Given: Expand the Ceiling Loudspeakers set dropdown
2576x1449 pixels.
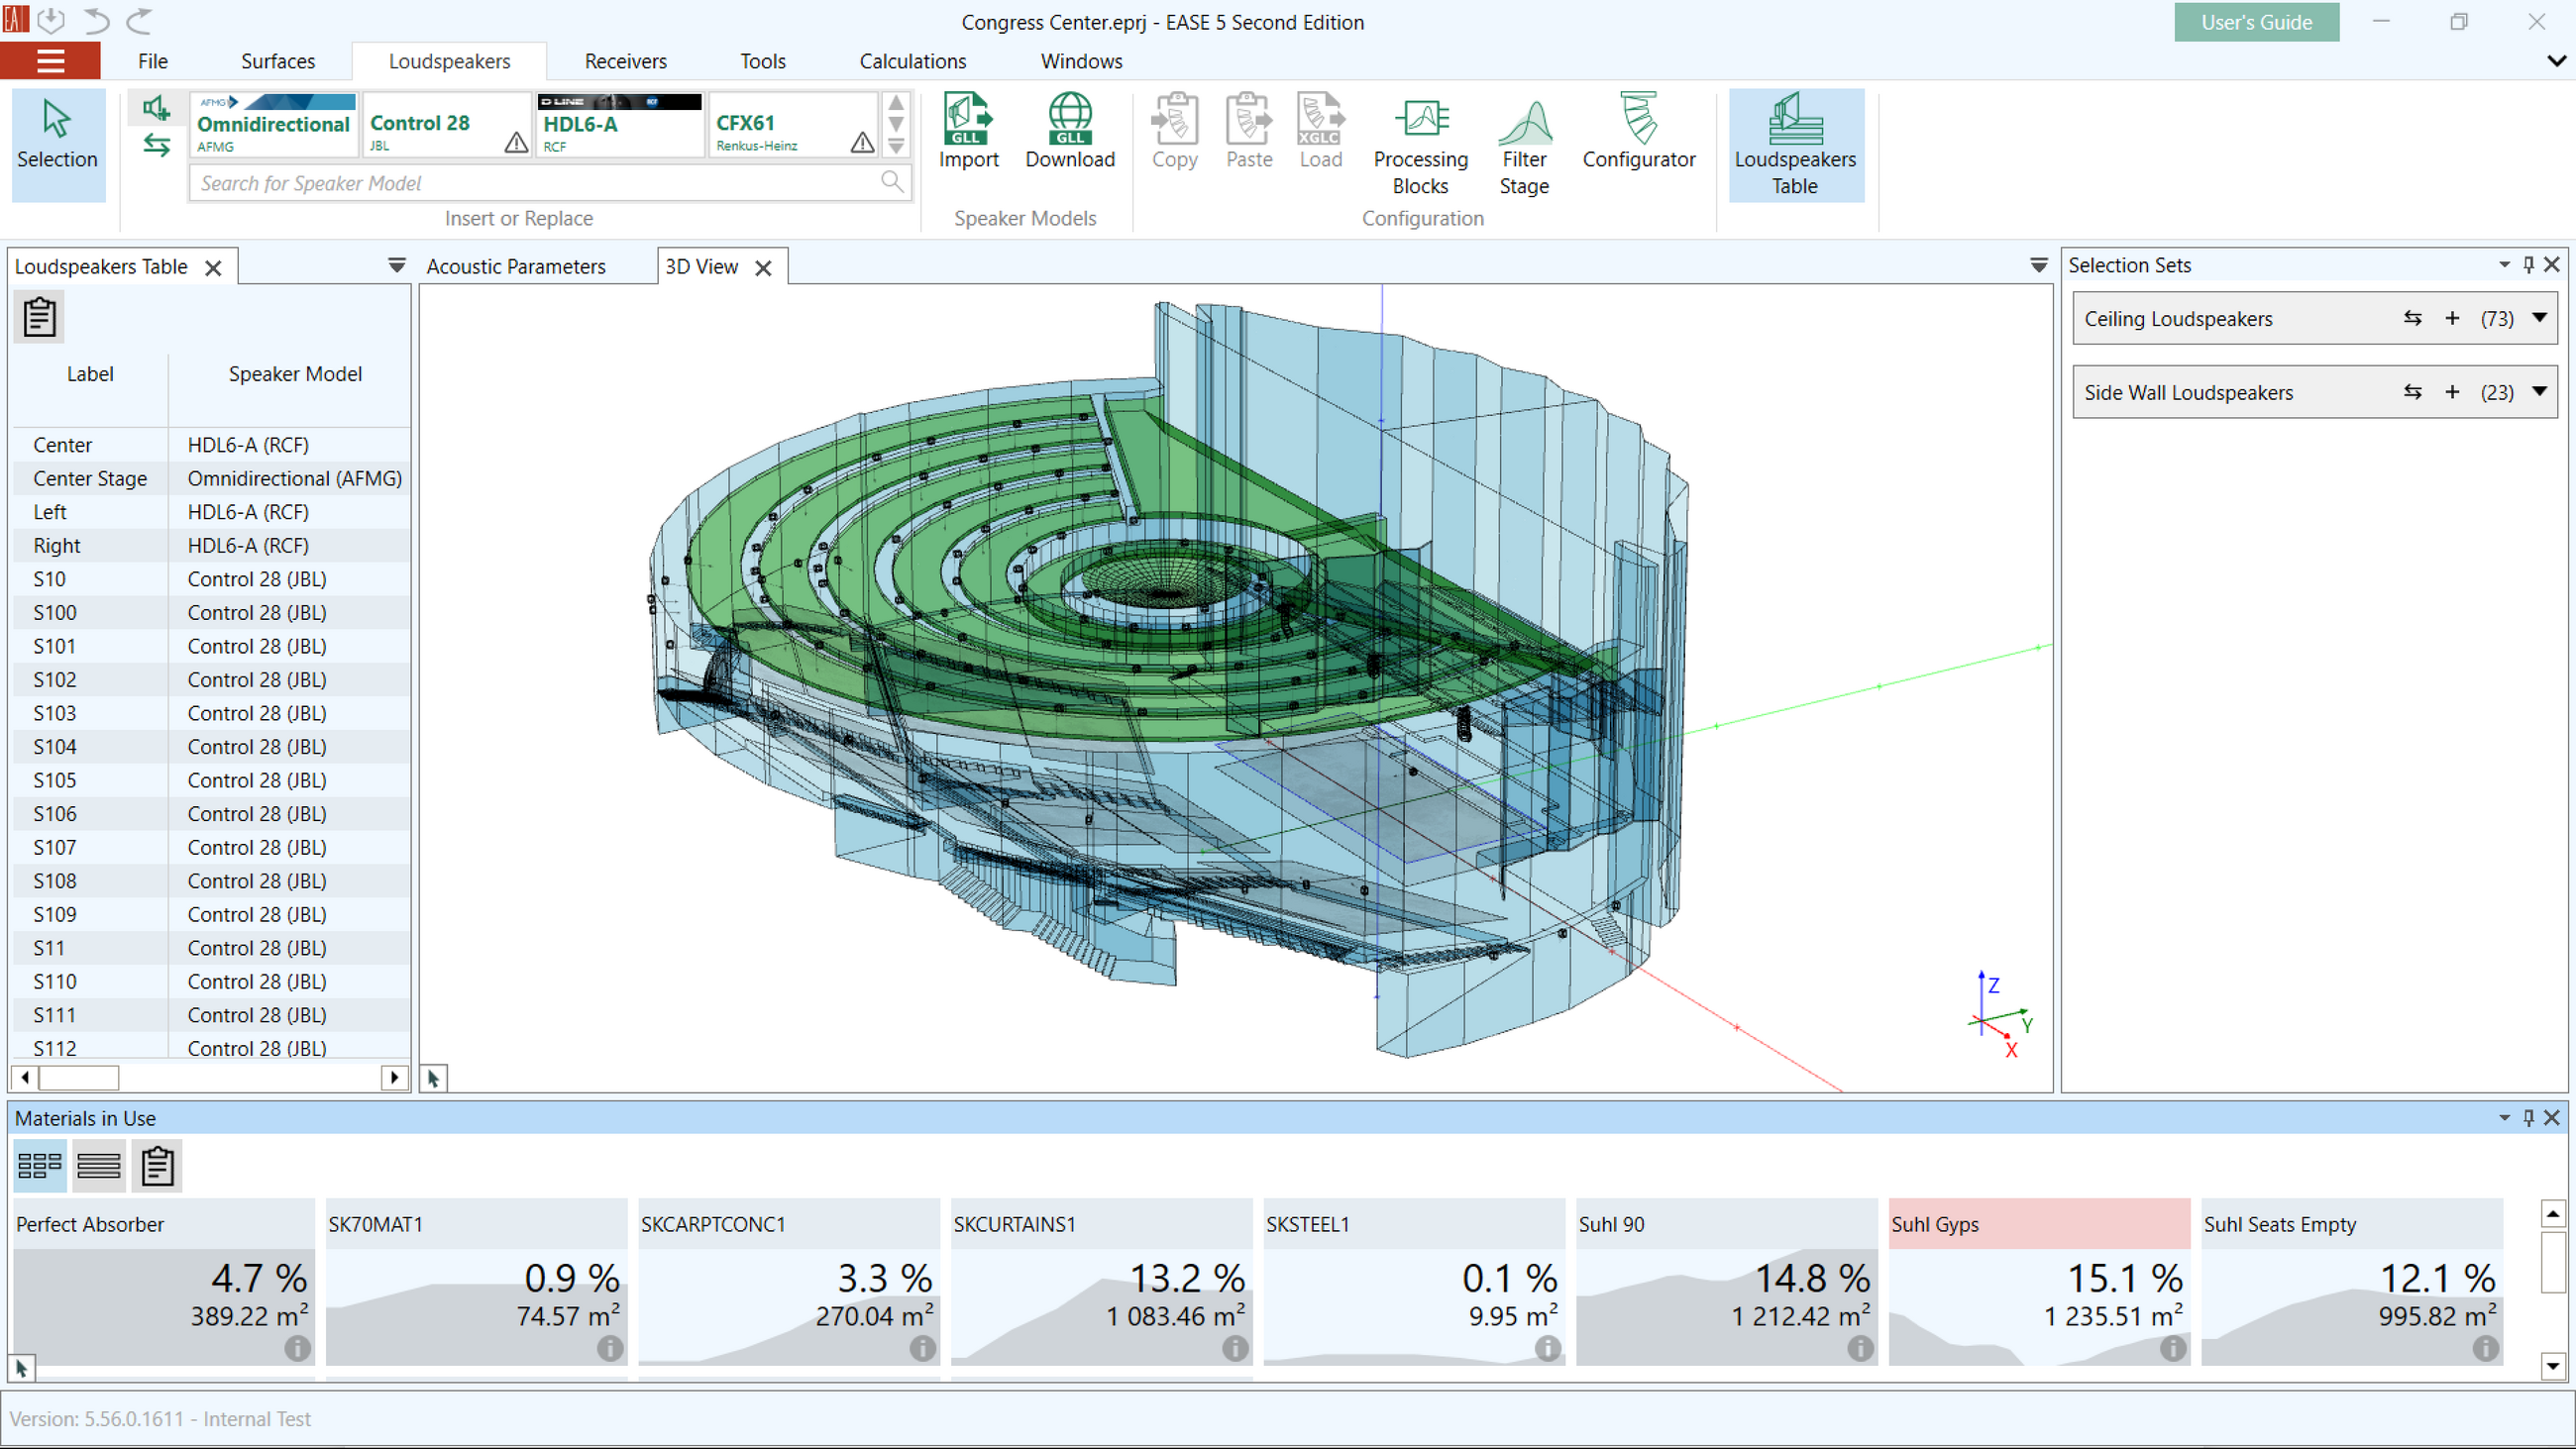Looking at the screenshot, I should [2539, 318].
